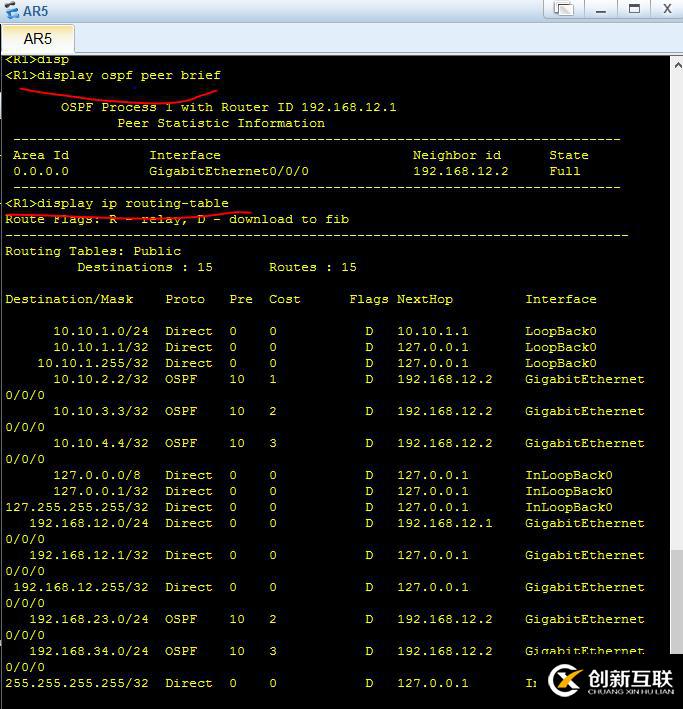Click destination 192.168.12.0/24

pyautogui.click(x=89, y=523)
